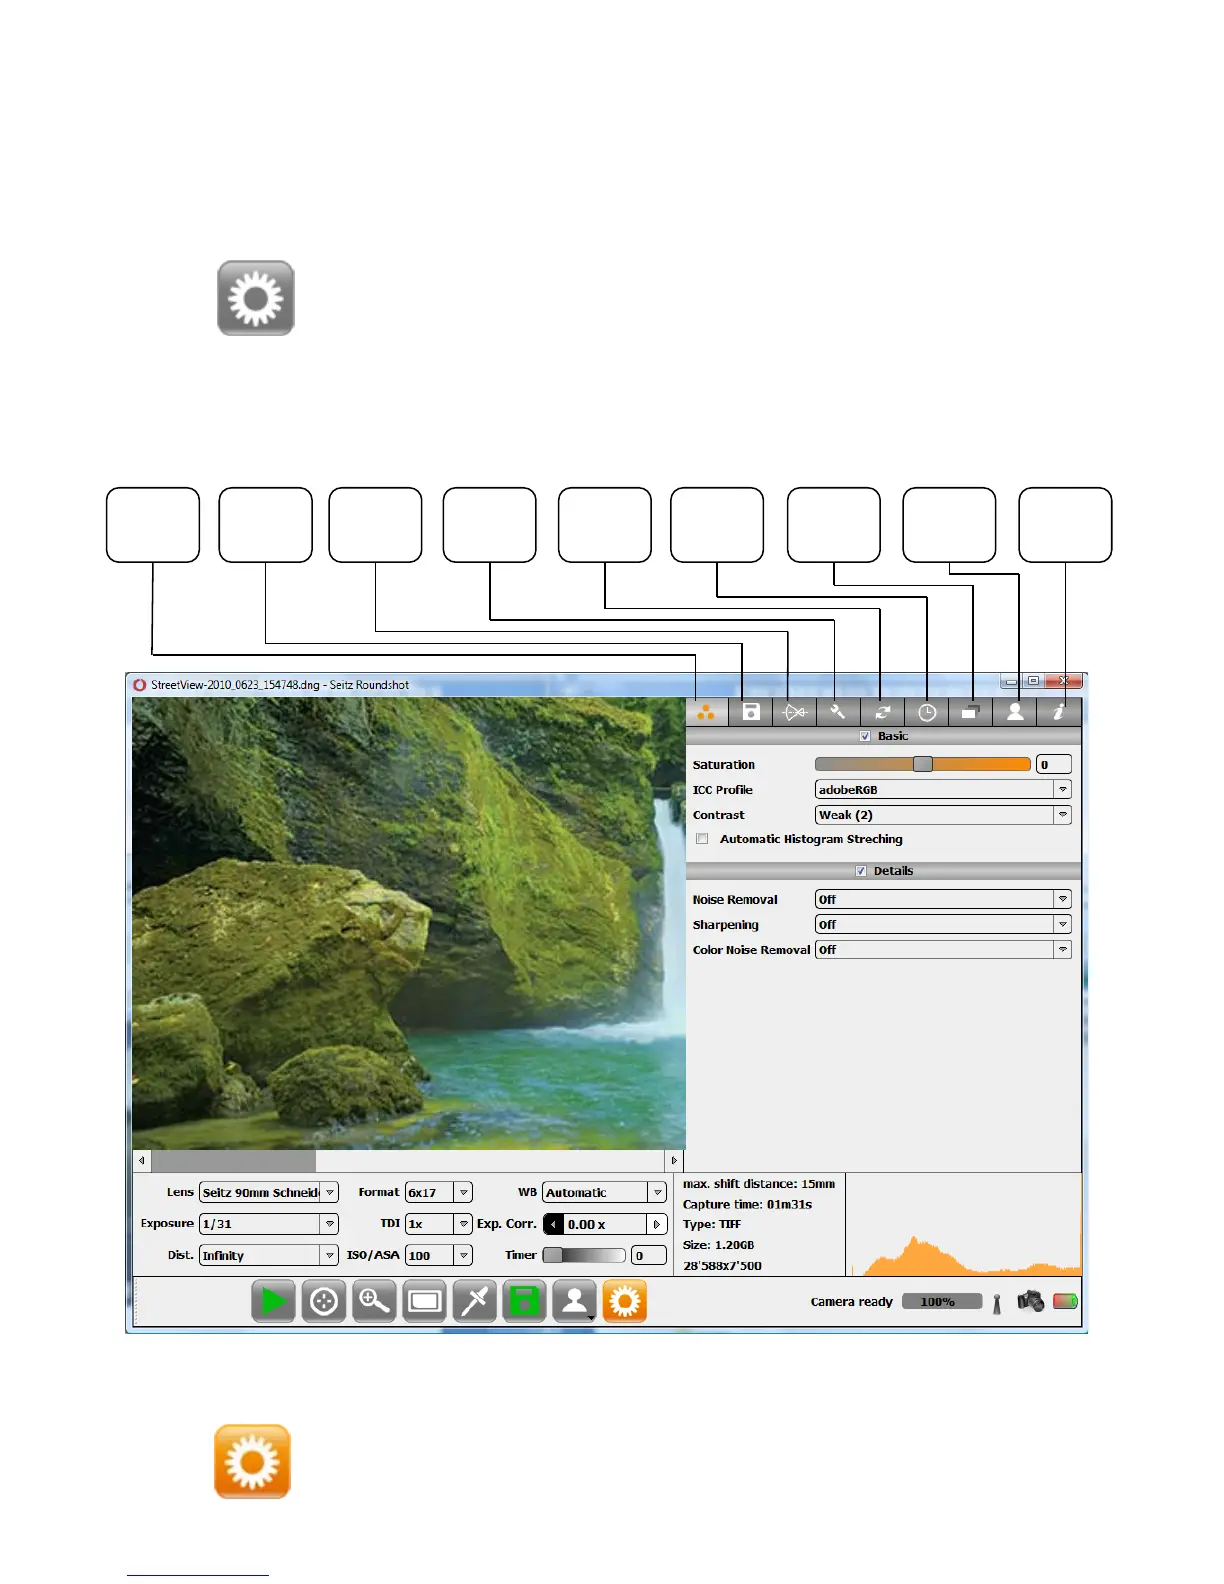The width and height of the screenshot is (1224, 1584).
Task: Click the Saturation value field
Action: coord(1054,764)
